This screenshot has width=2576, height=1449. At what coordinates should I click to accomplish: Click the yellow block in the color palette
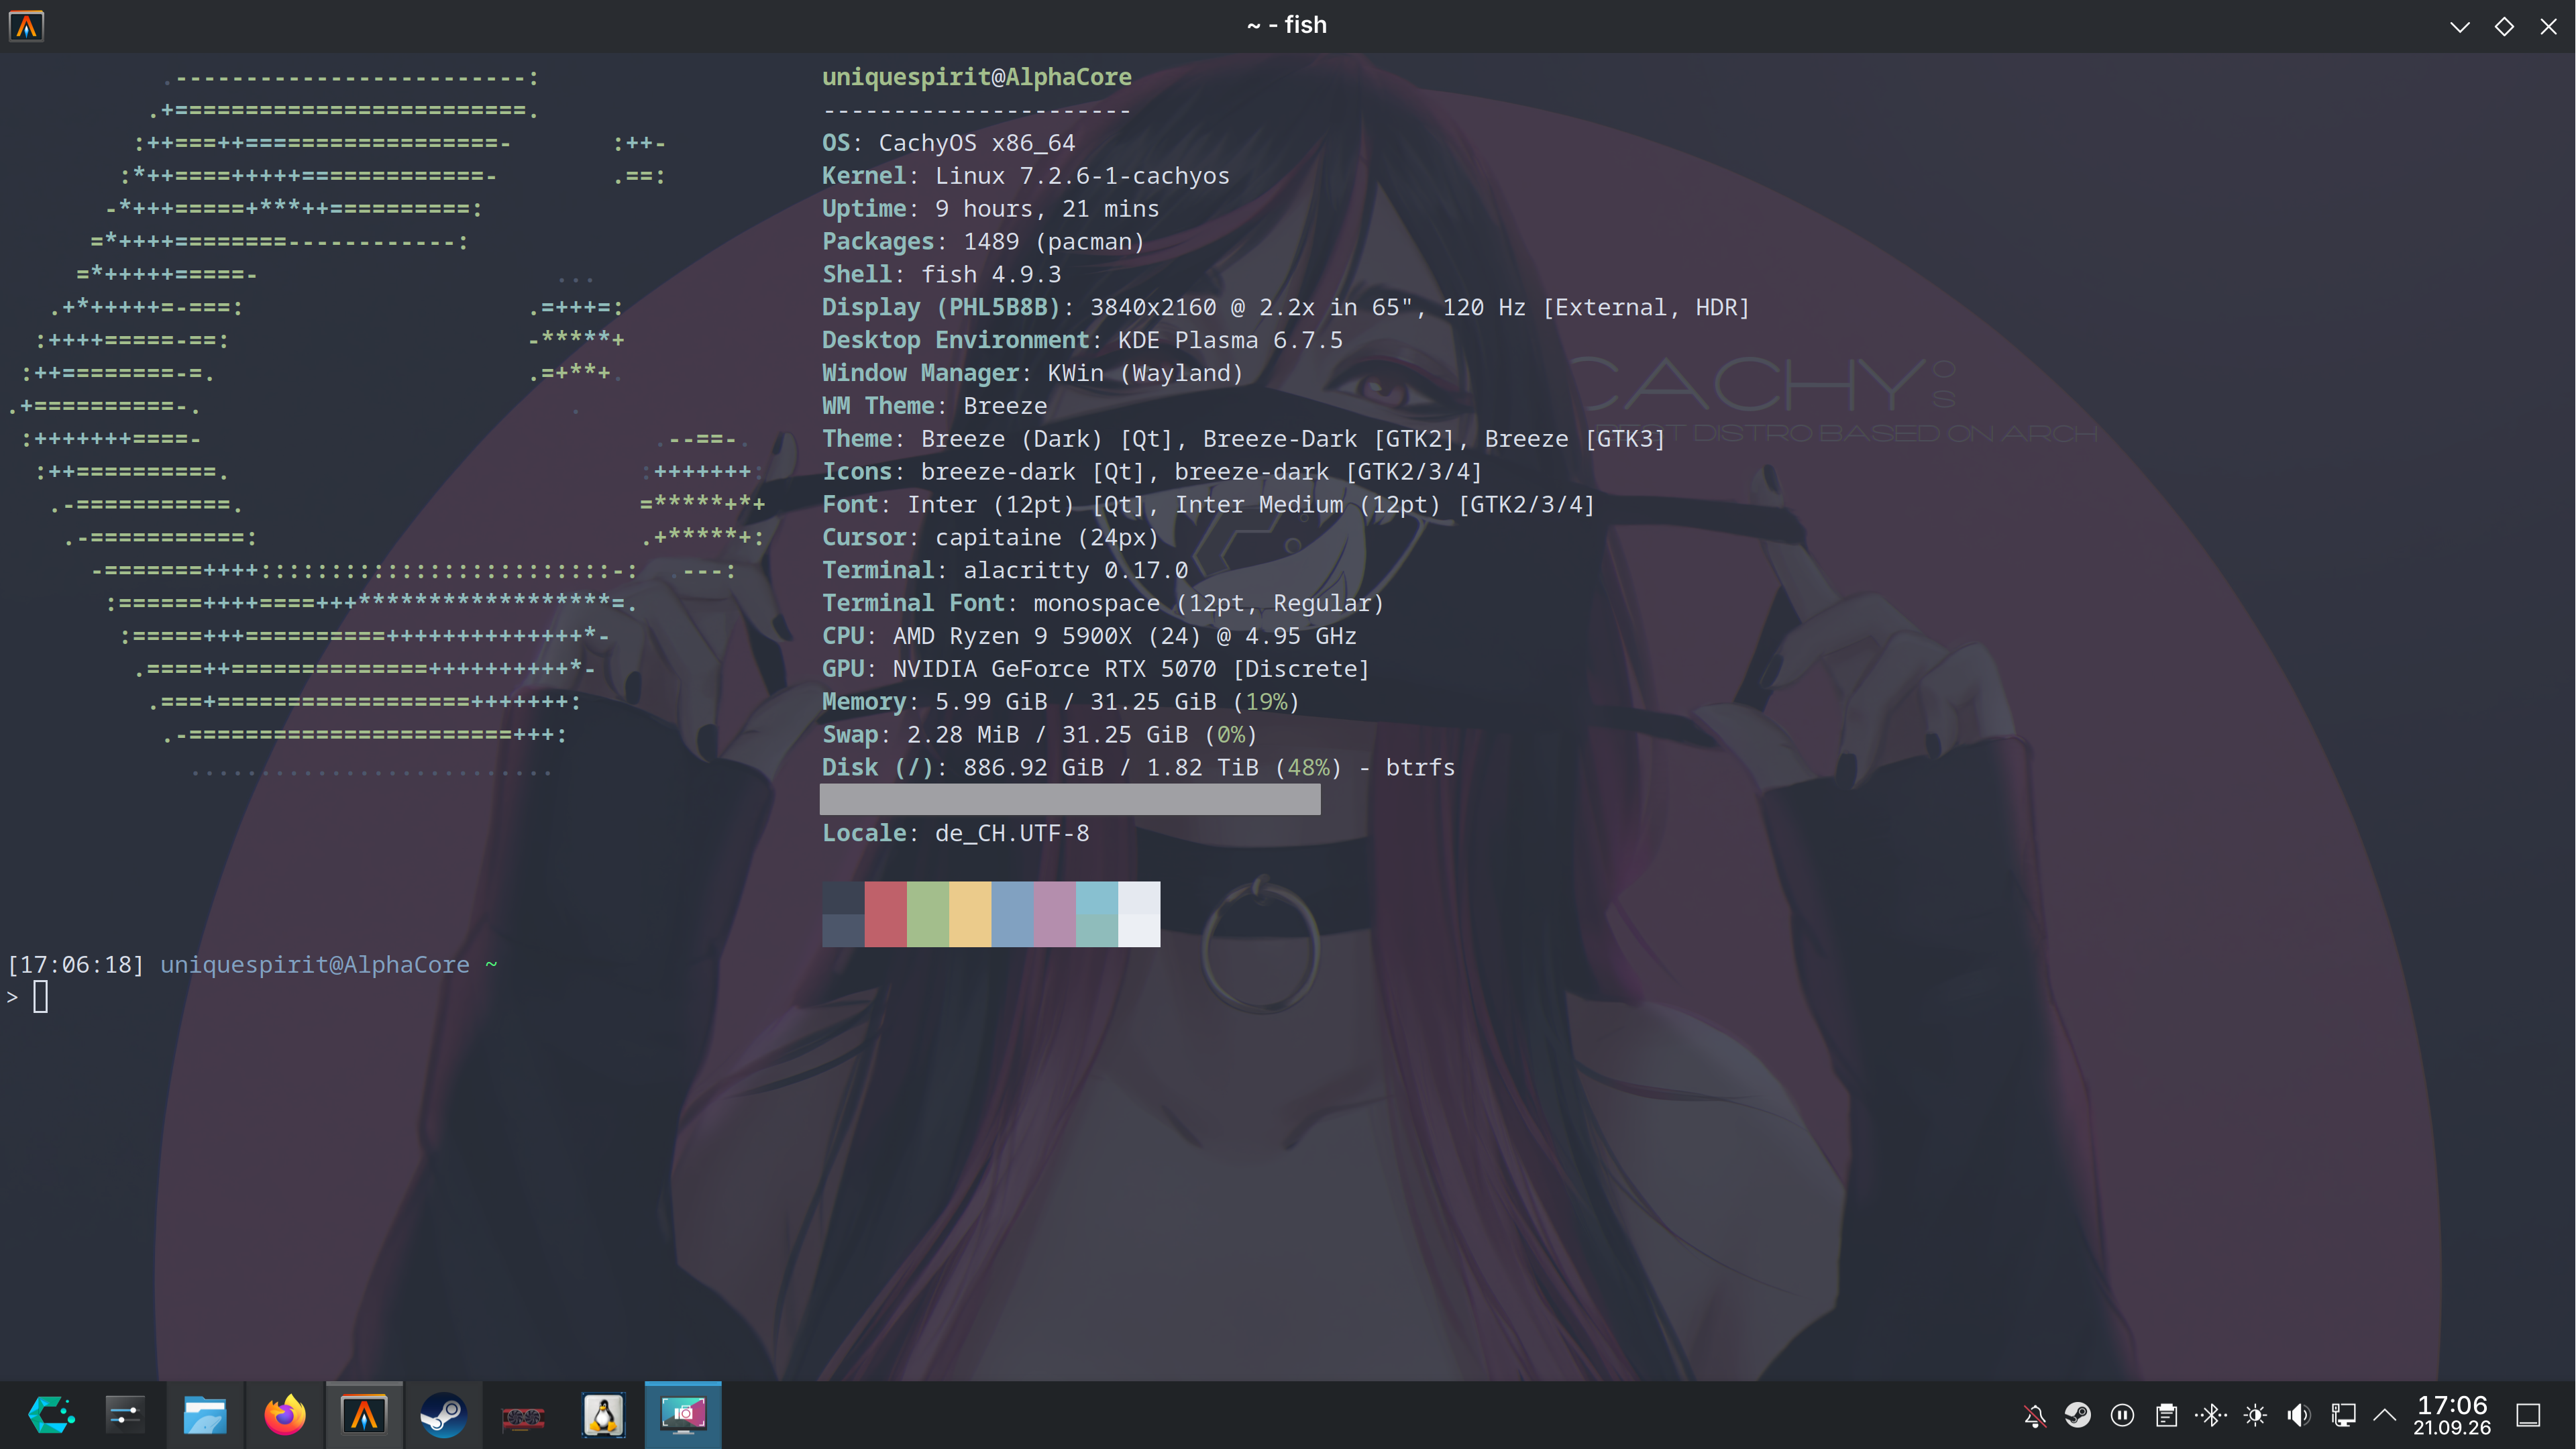click(x=970, y=914)
